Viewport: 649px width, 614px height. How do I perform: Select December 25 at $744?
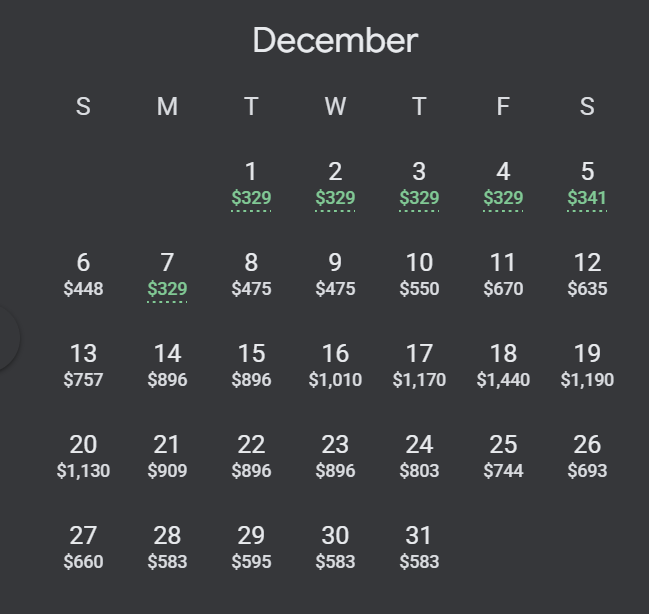pyautogui.click(x=503, y=458)
